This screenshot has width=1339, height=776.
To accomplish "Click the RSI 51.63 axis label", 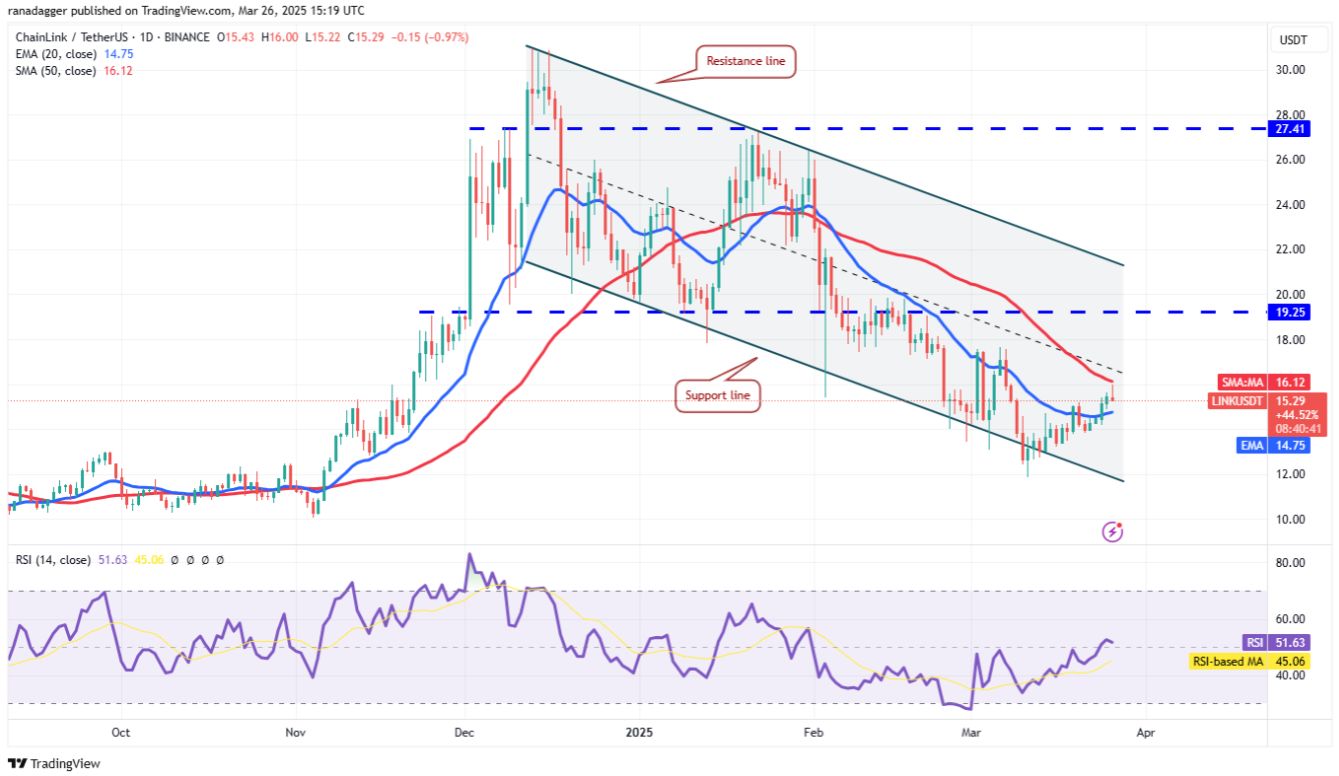I will click(1275, 643).
